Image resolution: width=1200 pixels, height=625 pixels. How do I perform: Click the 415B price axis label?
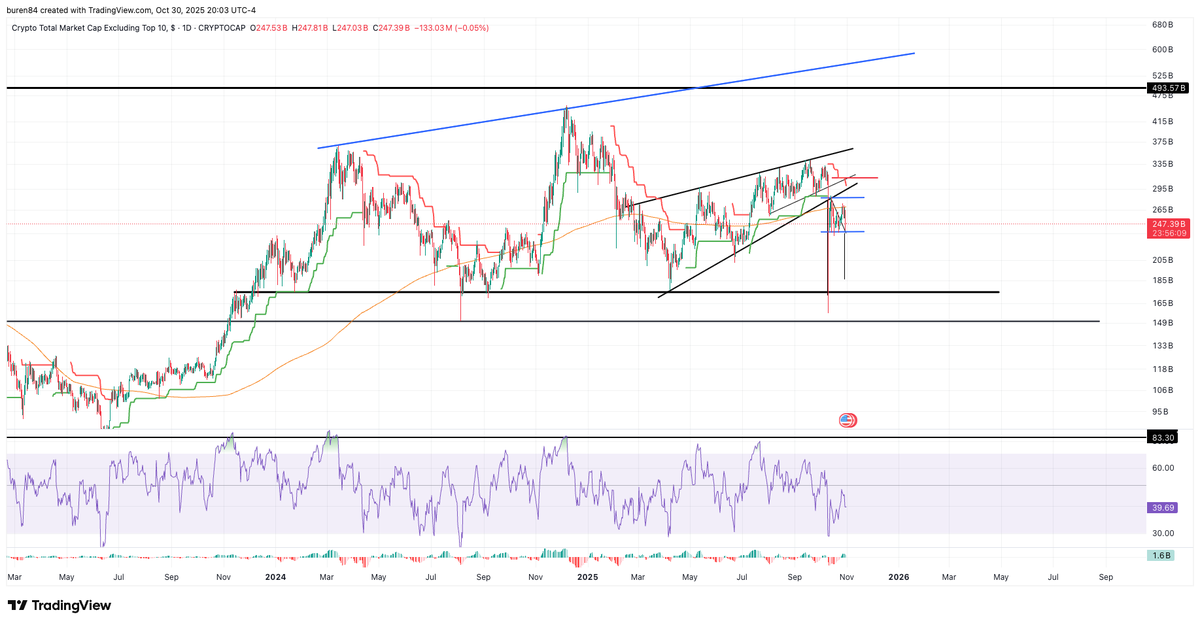(1162, 121)
